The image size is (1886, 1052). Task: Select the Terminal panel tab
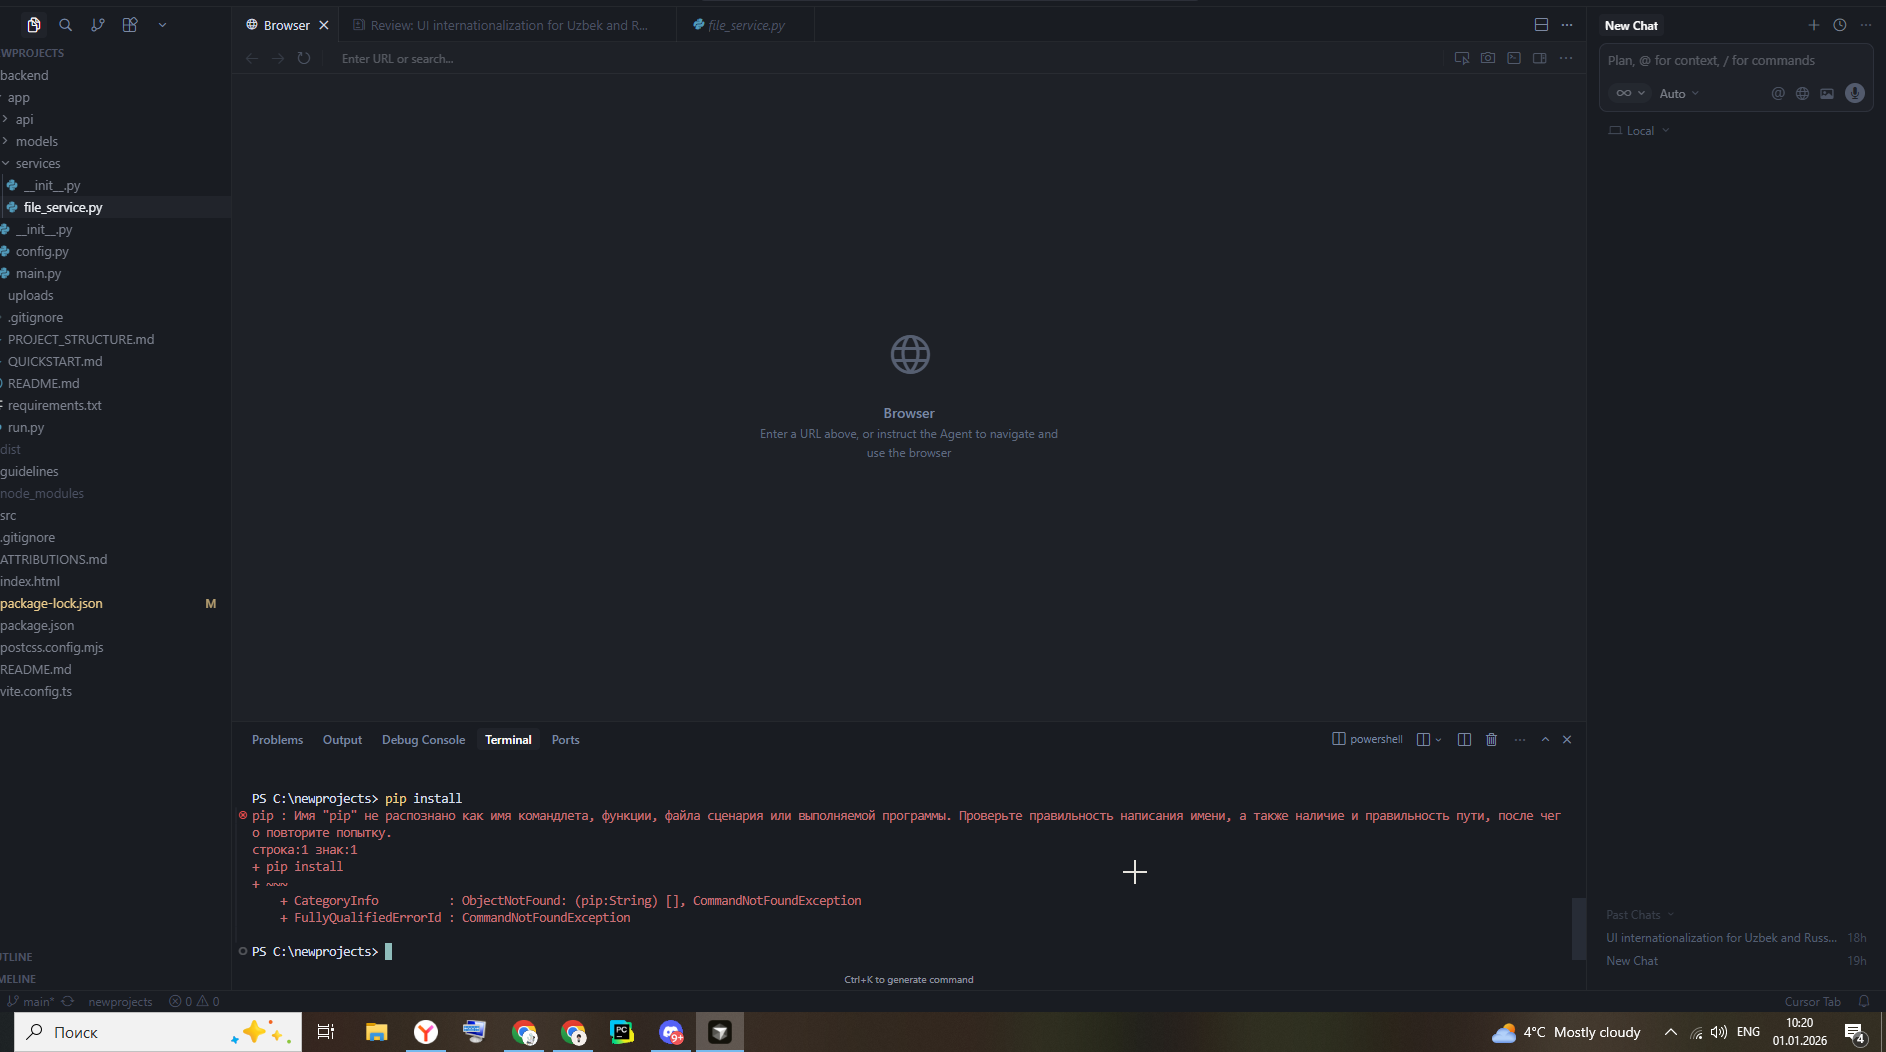(508, 740)
